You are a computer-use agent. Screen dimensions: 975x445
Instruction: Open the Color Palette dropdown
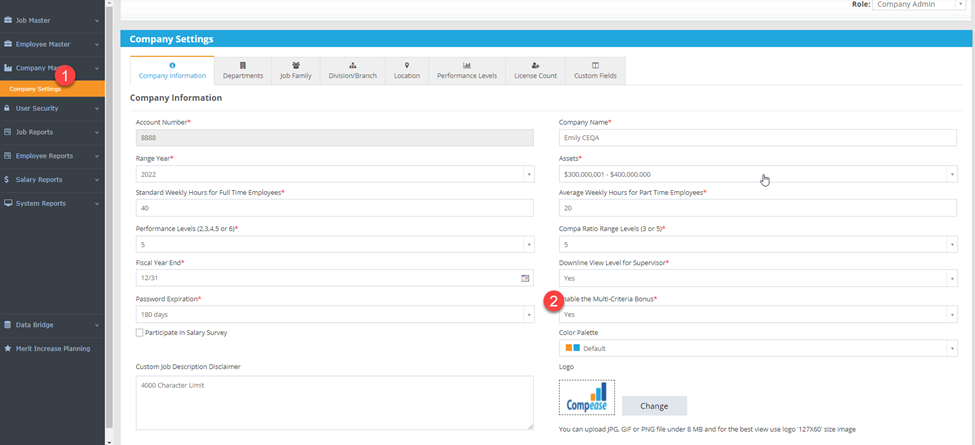pos(758,348)
